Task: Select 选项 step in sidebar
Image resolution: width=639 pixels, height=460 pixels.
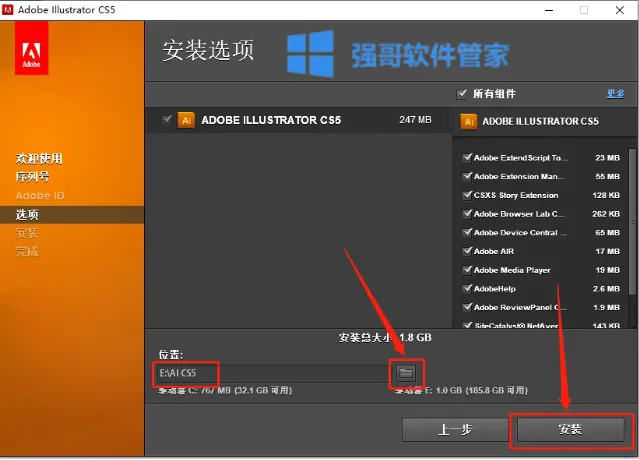Action: pyautogui.click(x=27, y=214)
